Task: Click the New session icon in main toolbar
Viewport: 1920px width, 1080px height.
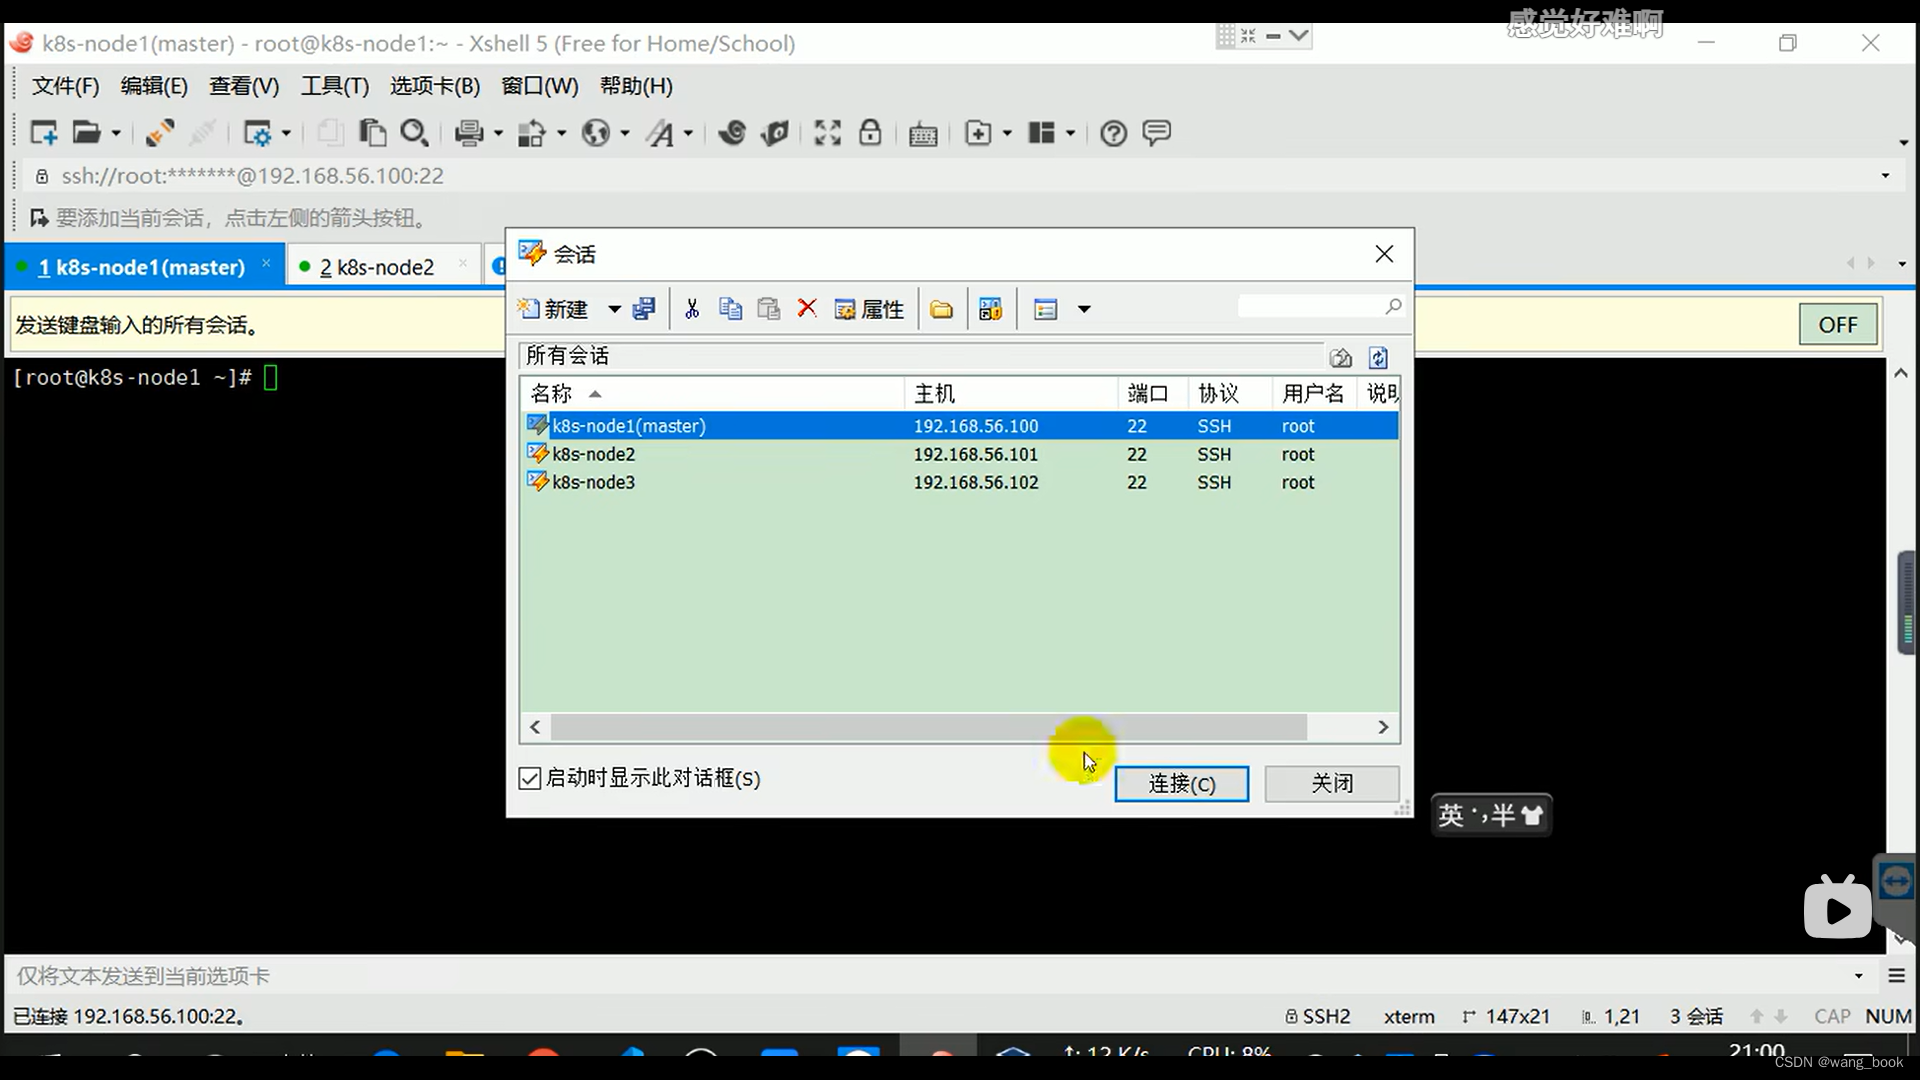Action: [x=44, y=133]
